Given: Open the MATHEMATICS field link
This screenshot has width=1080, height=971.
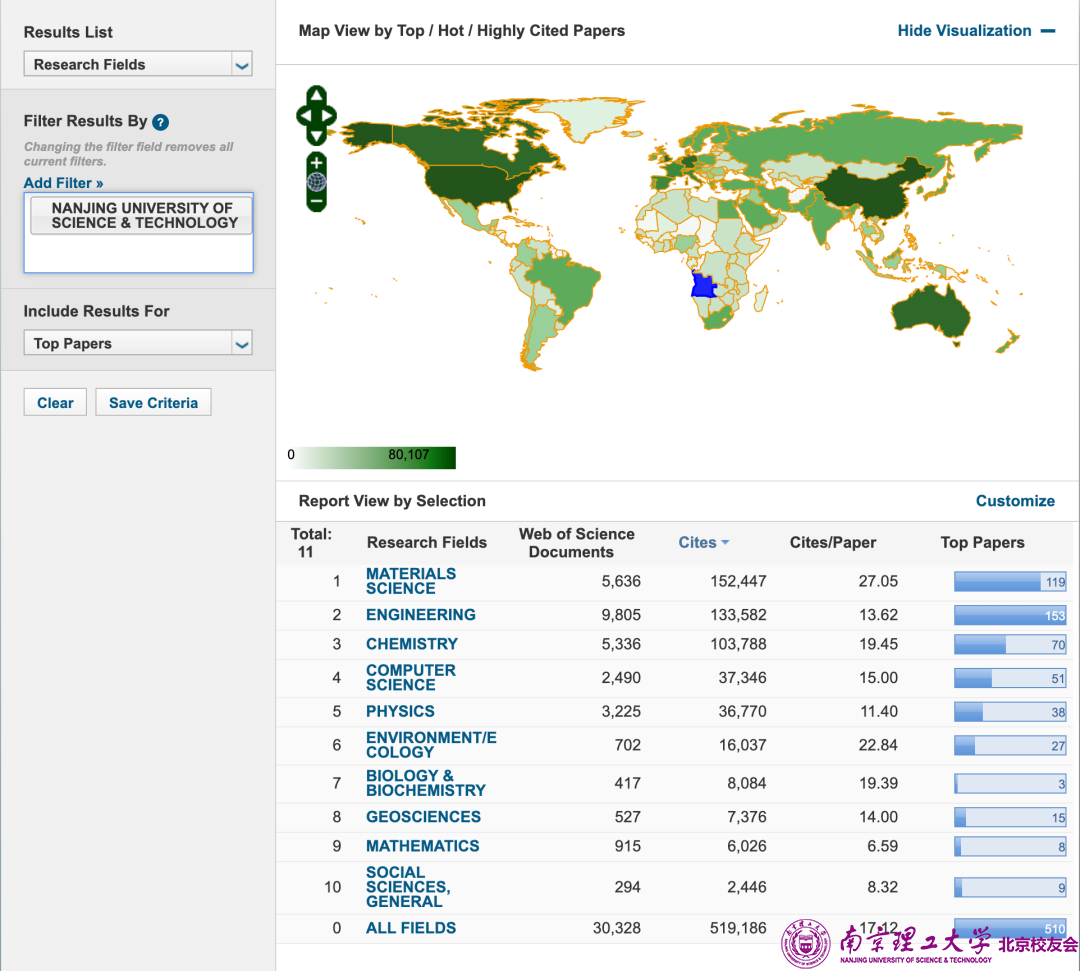Looking at the screenshot, I should point(423,846).
